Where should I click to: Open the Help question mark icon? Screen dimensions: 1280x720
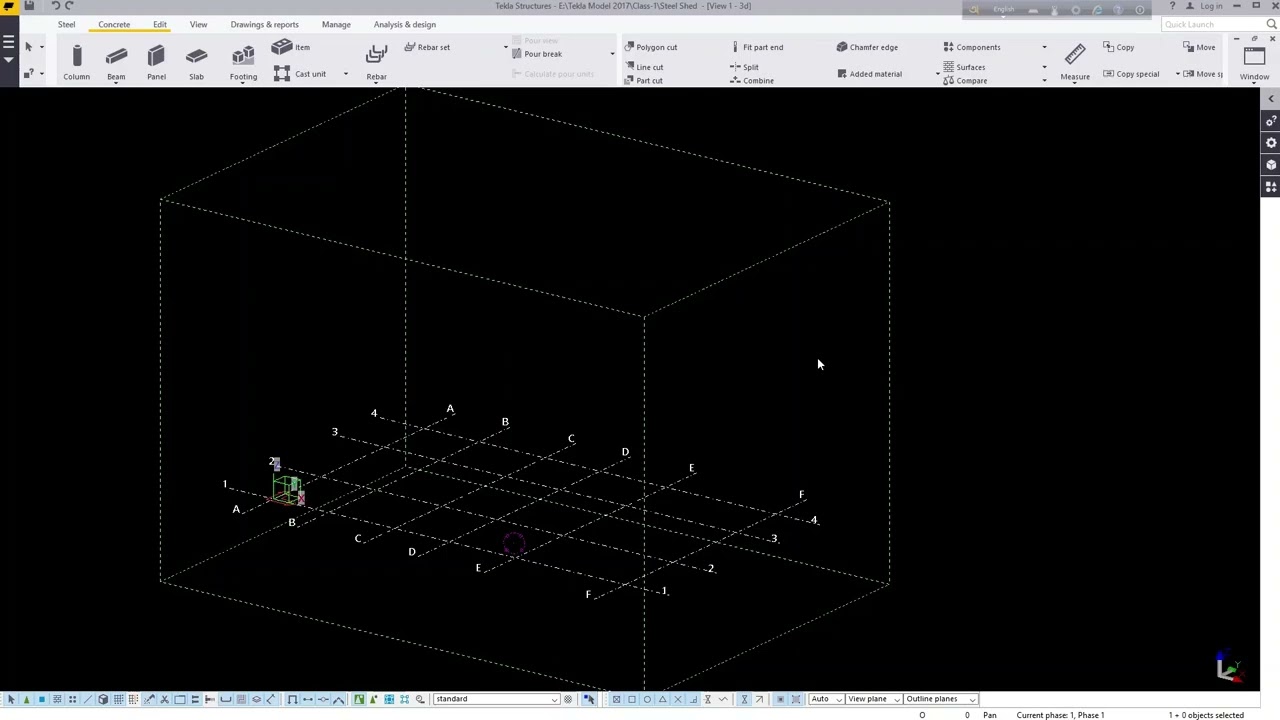(x=1172, y=6)
